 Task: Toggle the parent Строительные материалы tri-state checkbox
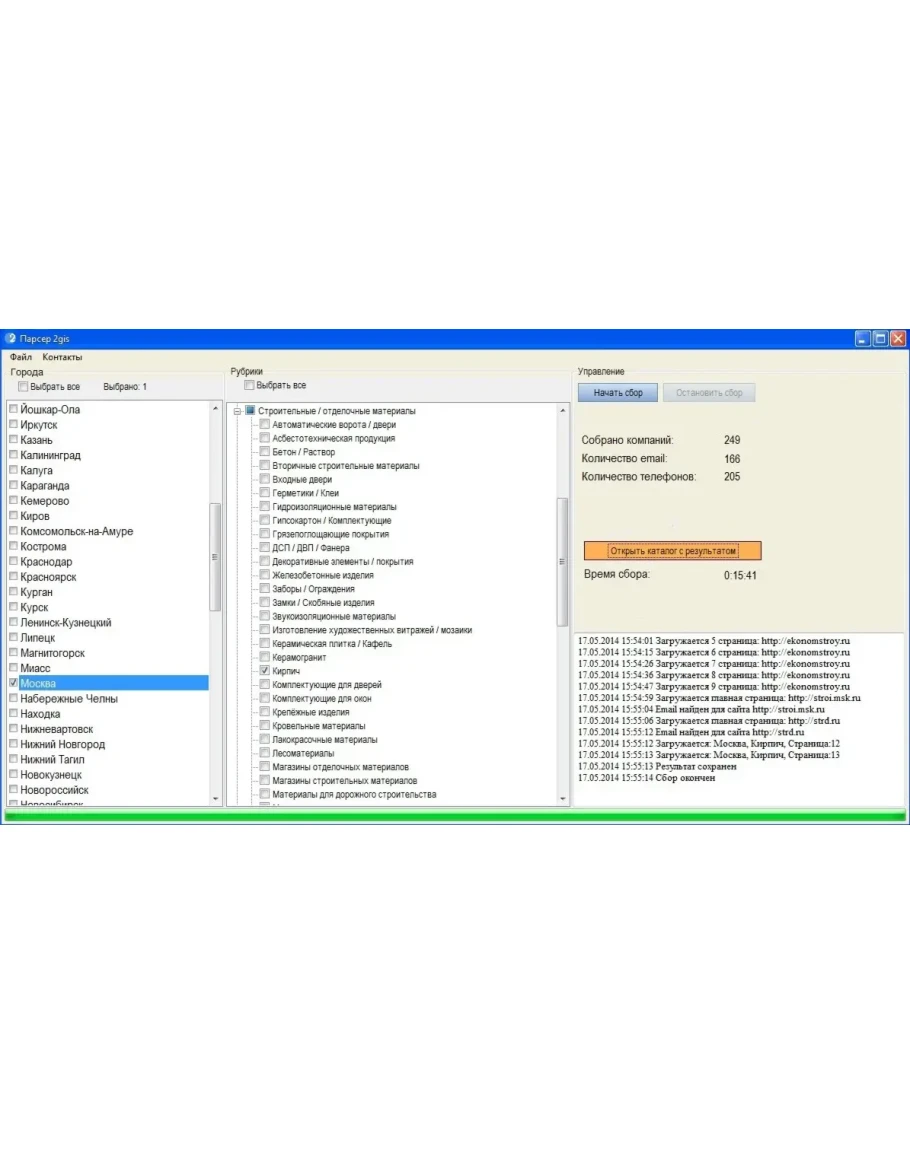click(250, 411)
